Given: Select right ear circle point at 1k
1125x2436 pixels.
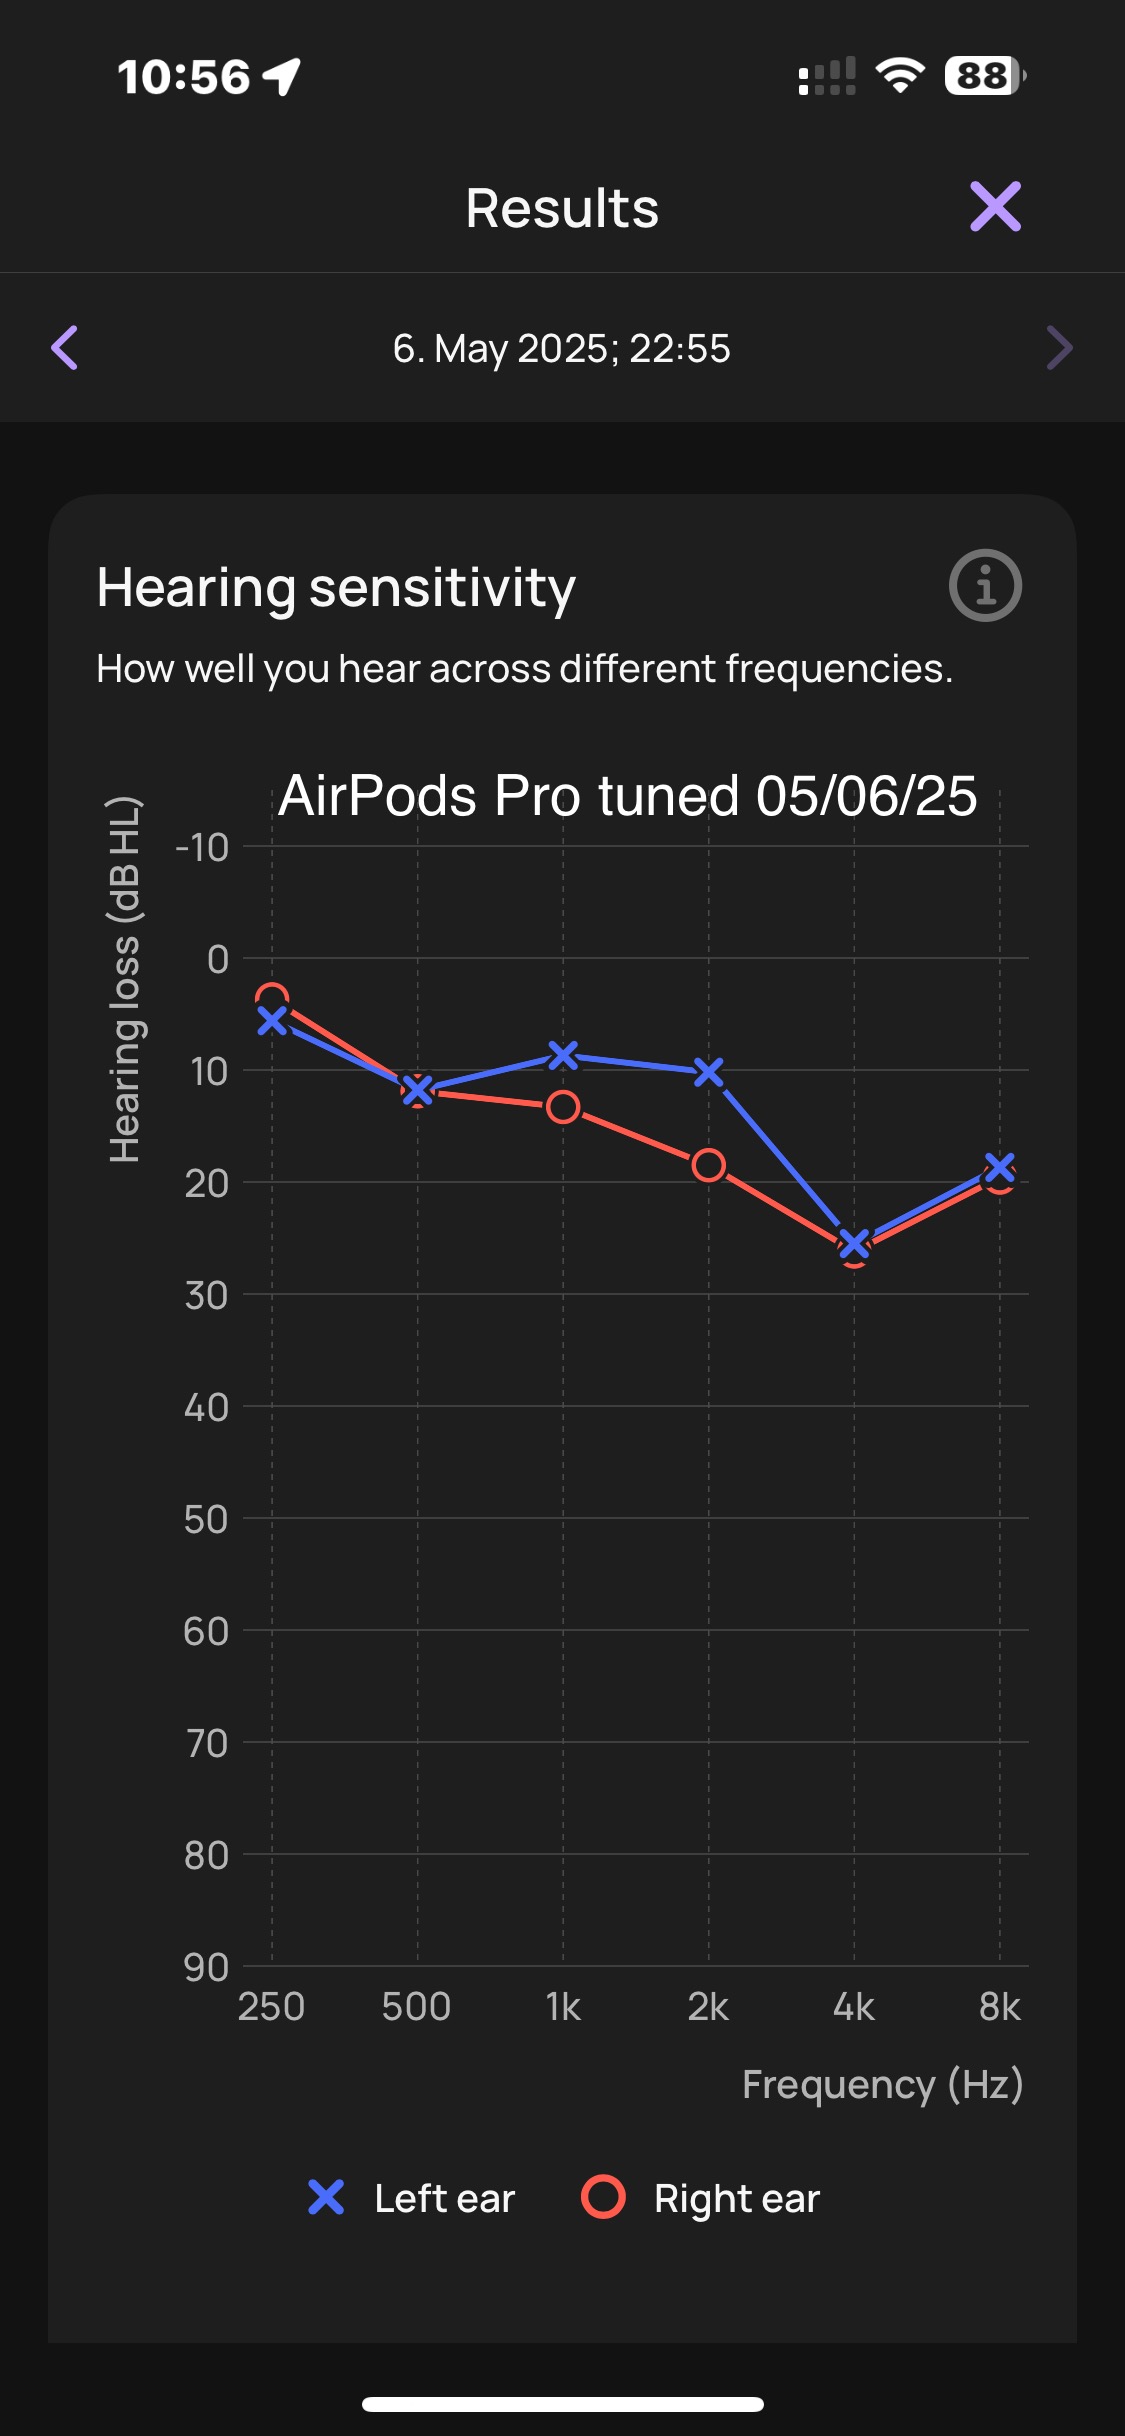Looking at the screenshot, I should [x=563, y=1107].
